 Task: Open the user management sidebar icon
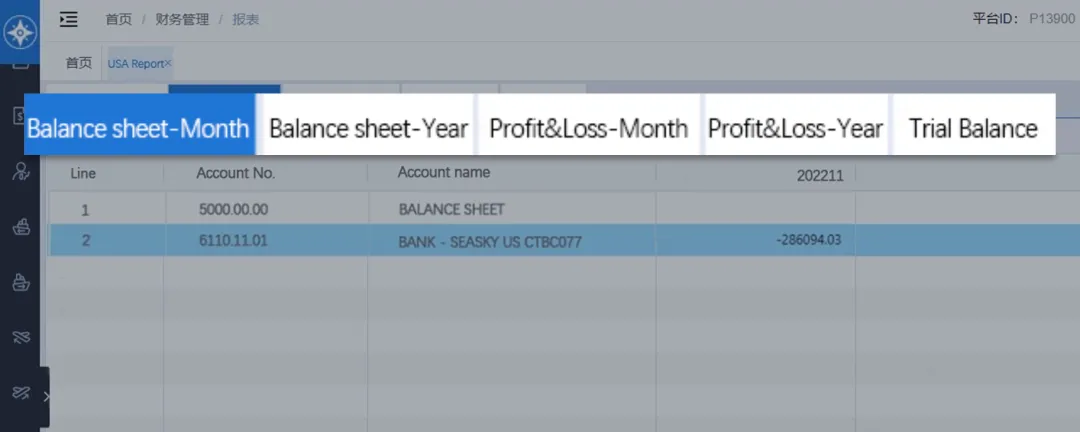point(20,171)
